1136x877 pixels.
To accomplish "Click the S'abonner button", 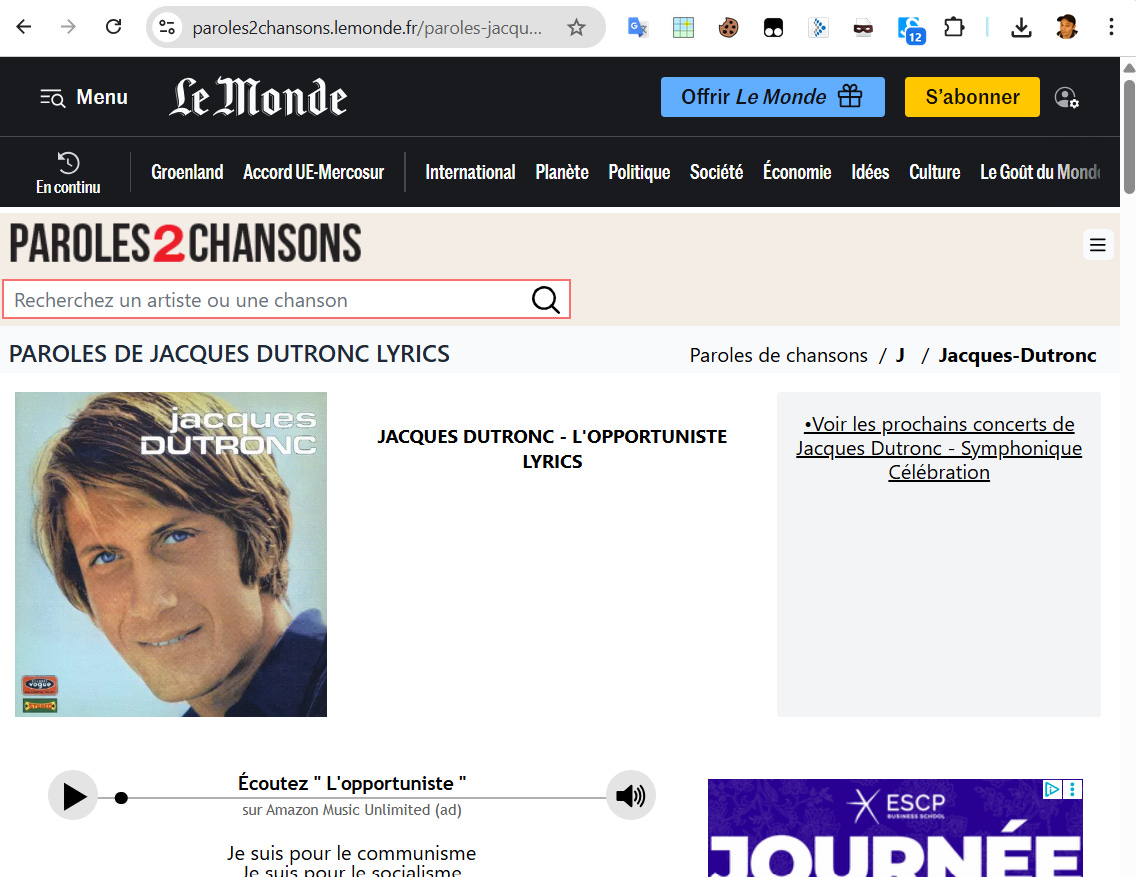I will tap(972, 97).
